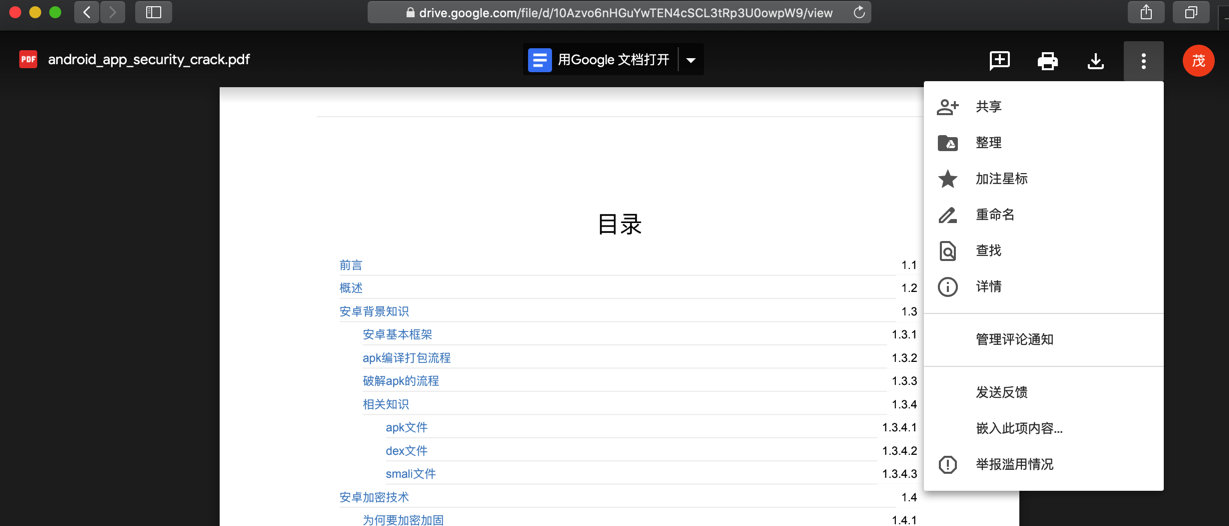Screen dimensions: 1229x526
Task: Open the 相关知识 contents link
Action: tap(385, 405)
